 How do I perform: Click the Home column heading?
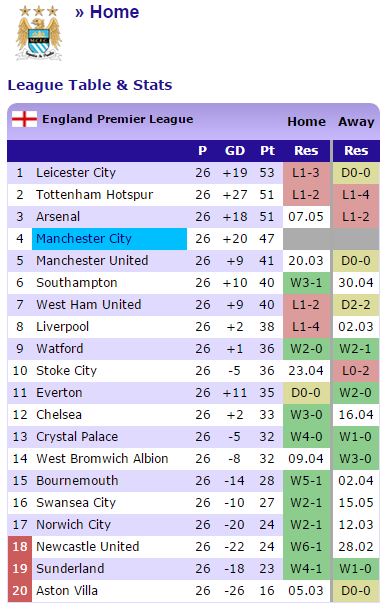coord(306,121)
